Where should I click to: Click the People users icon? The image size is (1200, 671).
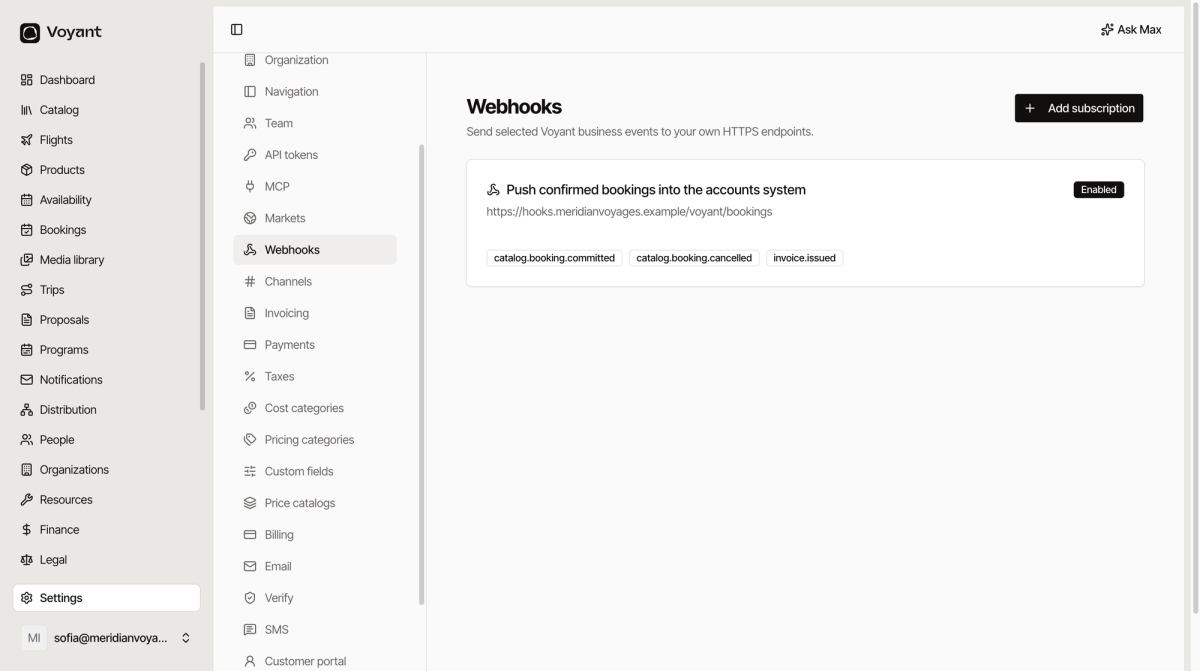pyautogui.click(x=27, y=440)
